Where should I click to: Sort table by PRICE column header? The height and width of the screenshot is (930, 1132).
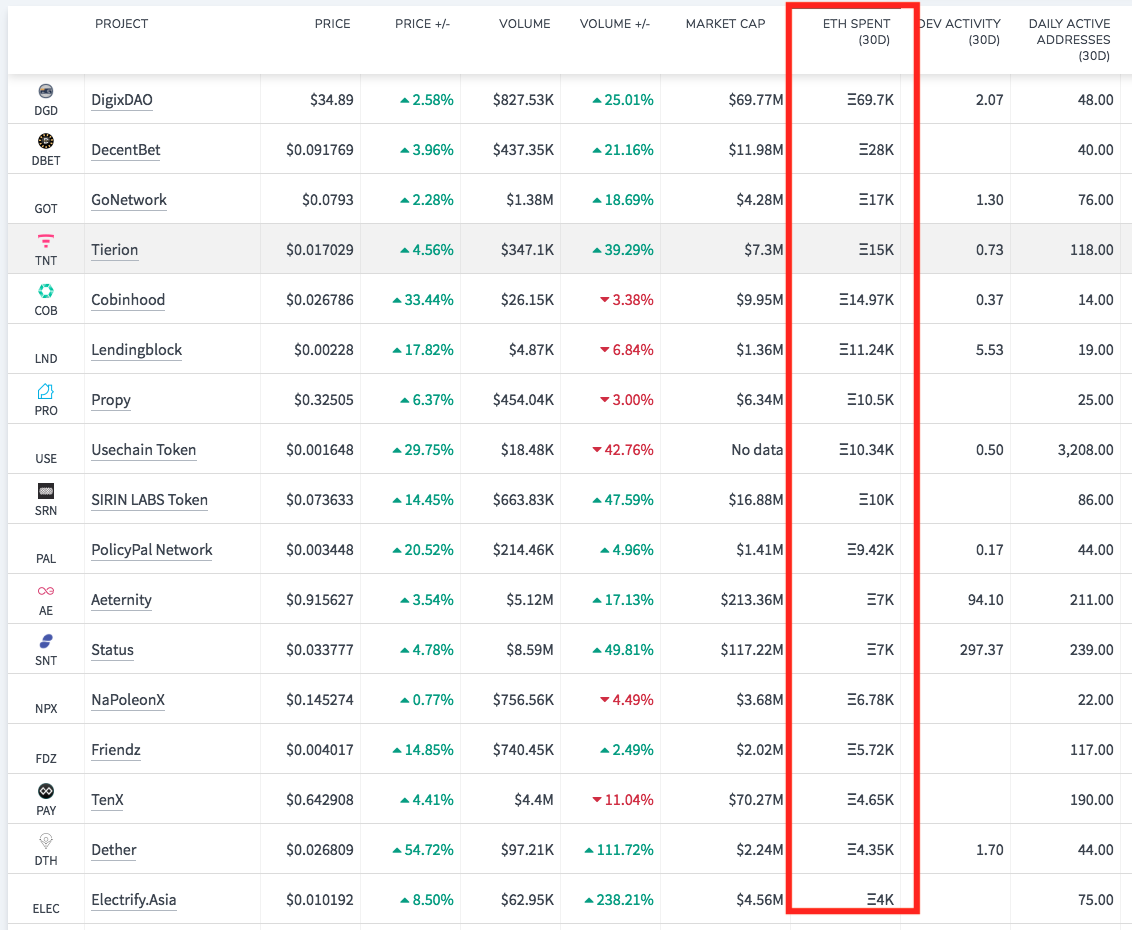click(332, 24)
